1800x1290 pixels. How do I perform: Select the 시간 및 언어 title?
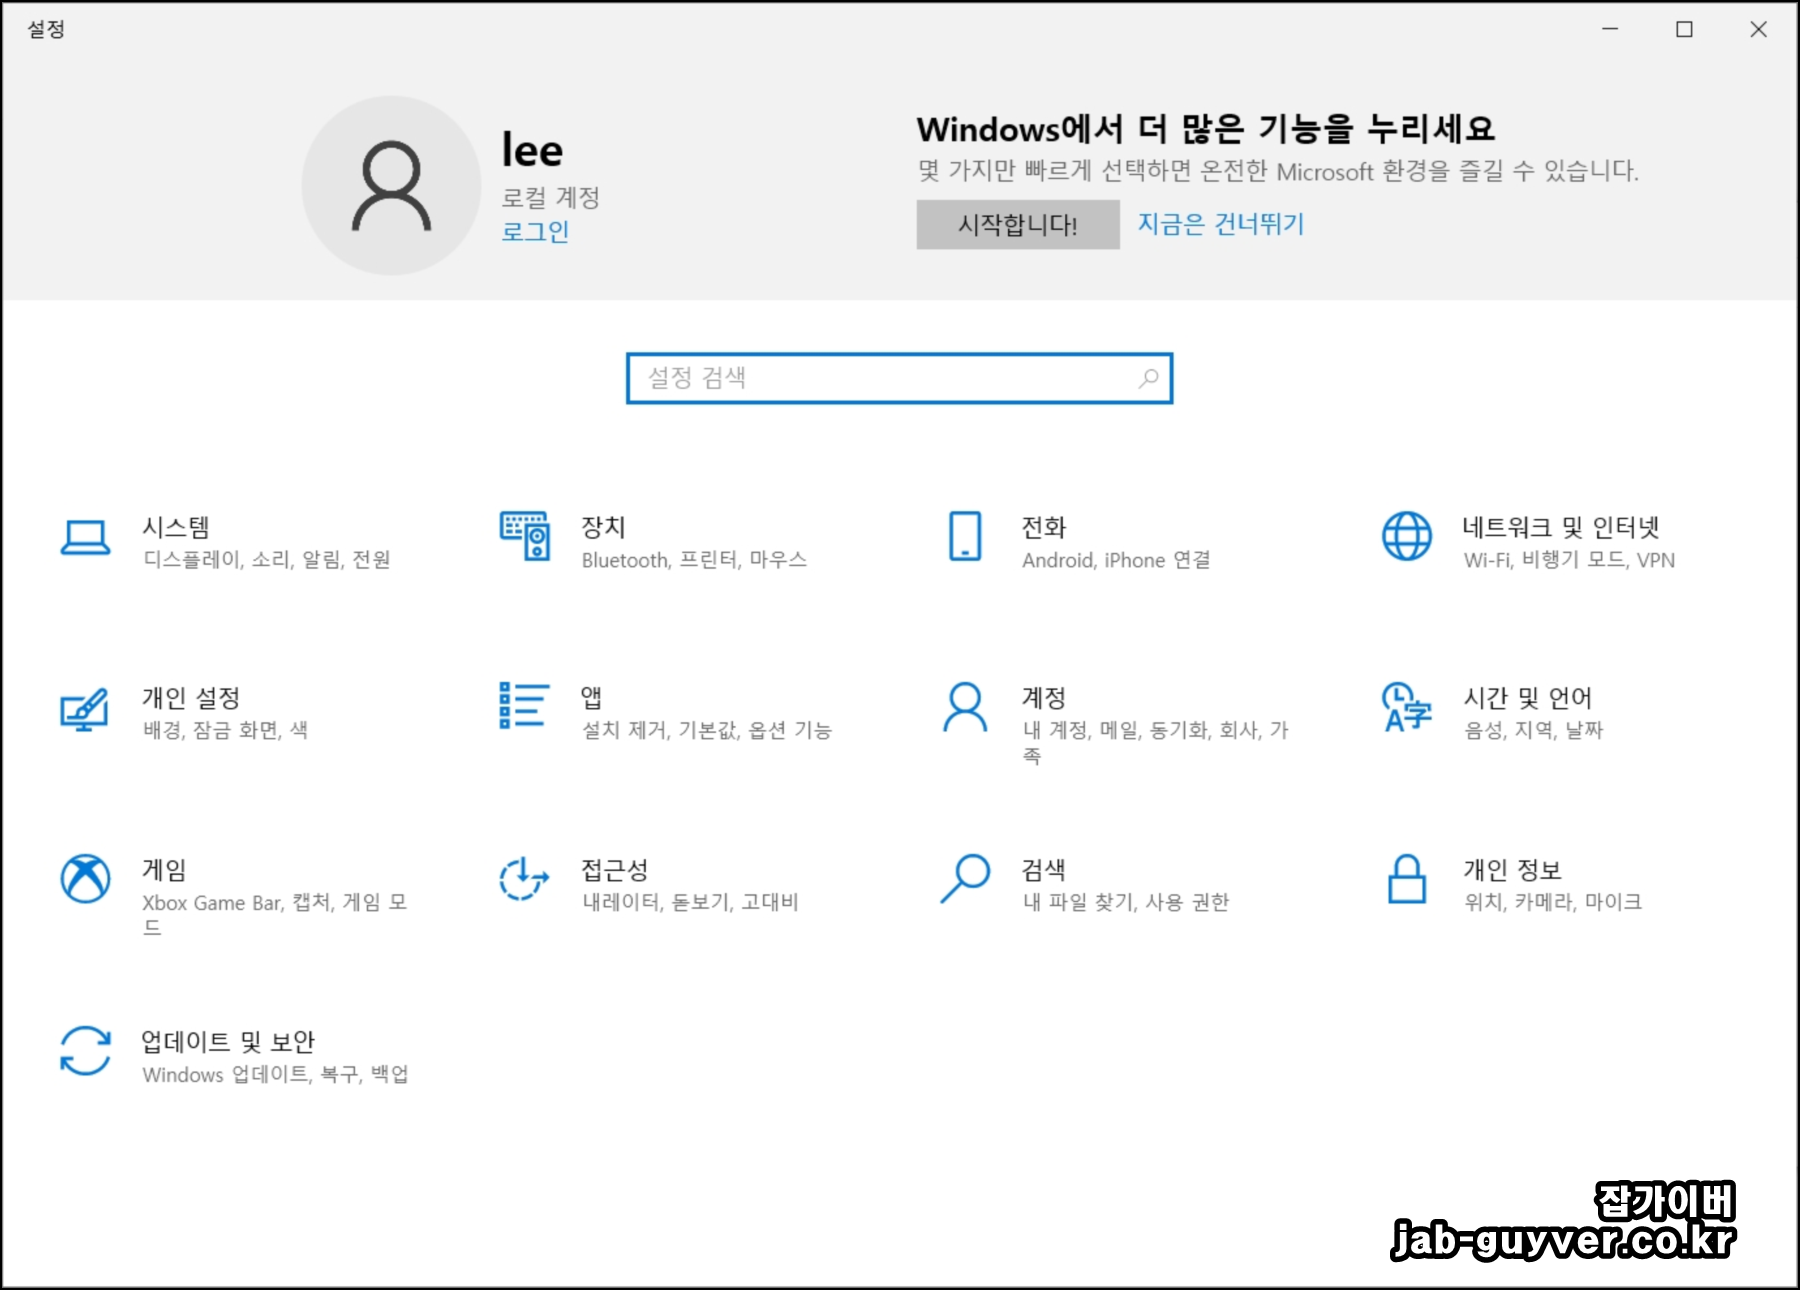[1527, 698]
